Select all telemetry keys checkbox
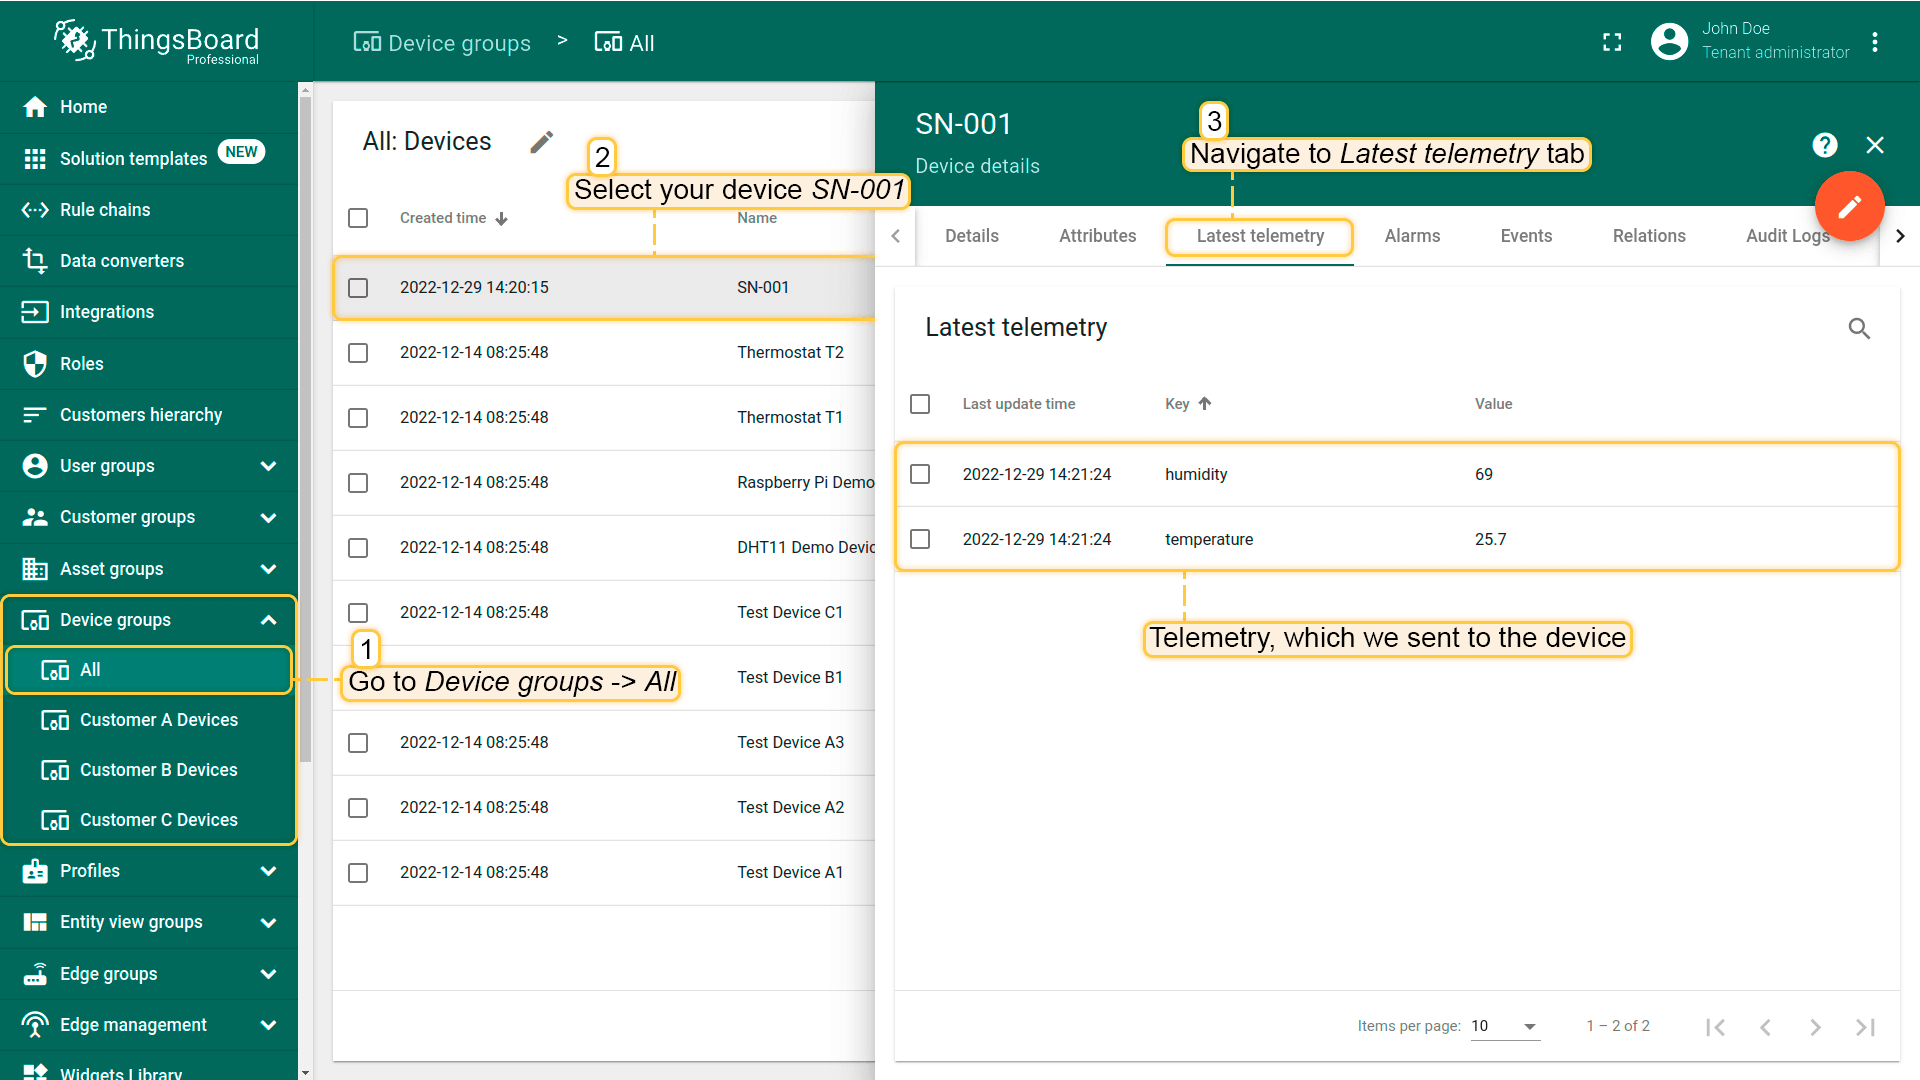The height and width of the screenshot is (1080, 1920). click(x=920, y=404)
